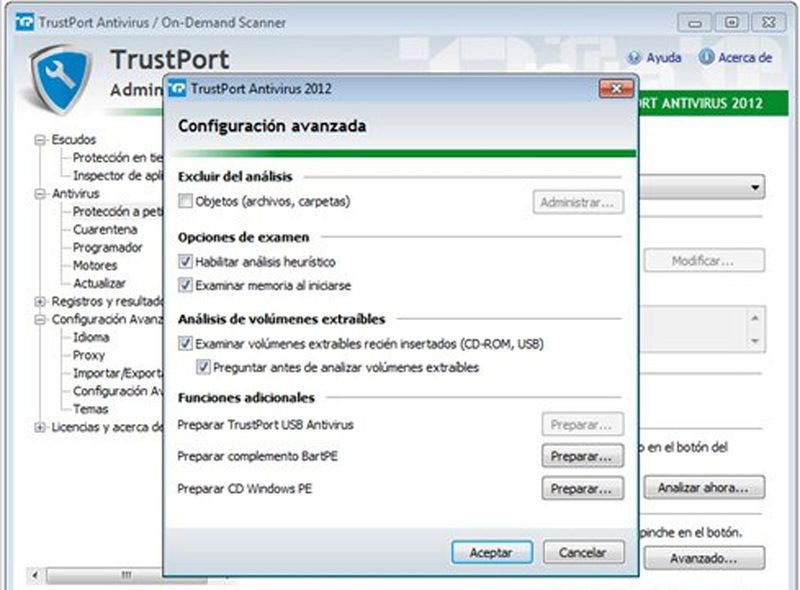800x590 pixels.
Task: Open the Ayuda link
Action: [x=664, y=58]
